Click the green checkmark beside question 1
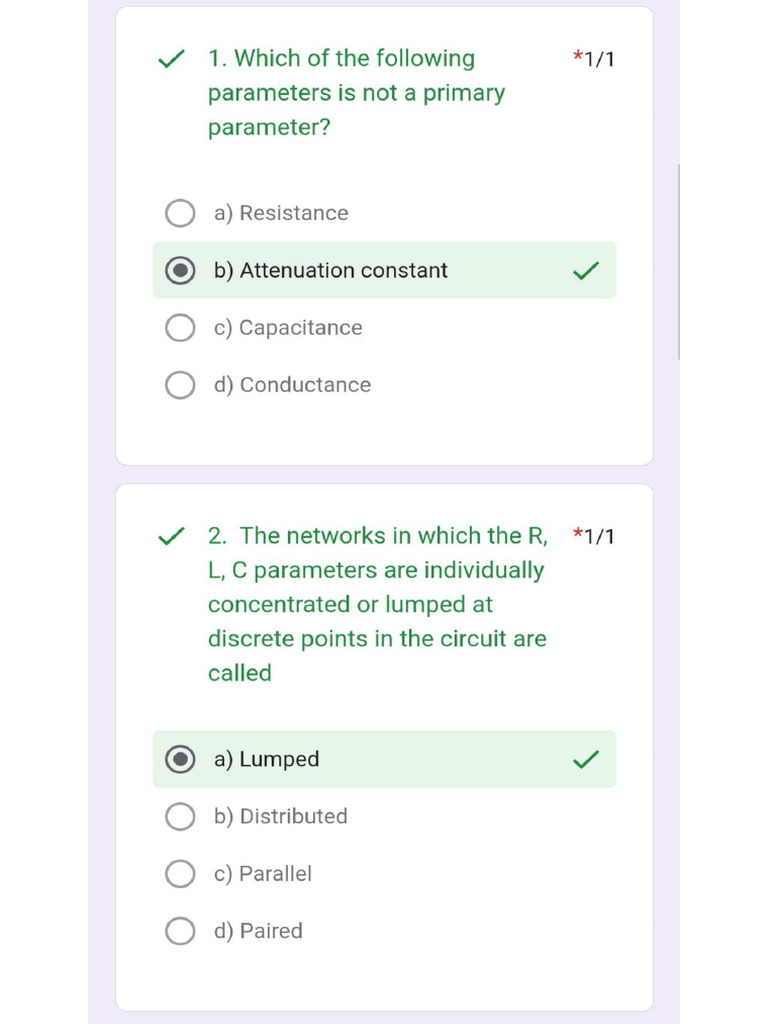 click(x=172, y=60)
